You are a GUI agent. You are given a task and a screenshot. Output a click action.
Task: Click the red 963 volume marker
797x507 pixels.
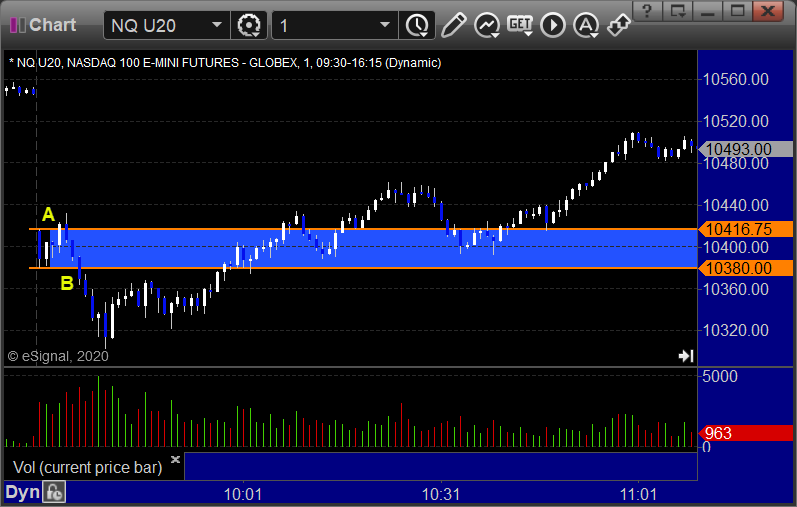tap(746, 433)
